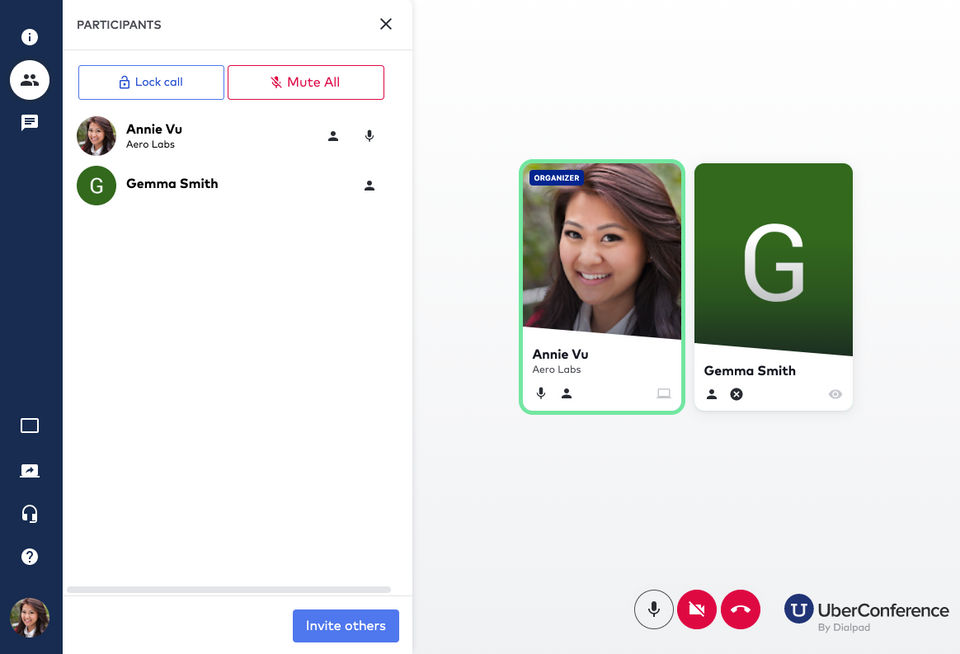960x654 pixels.
Task: Click Aero Labs under Annie Vu in list
Action: [x=151, y=145]
